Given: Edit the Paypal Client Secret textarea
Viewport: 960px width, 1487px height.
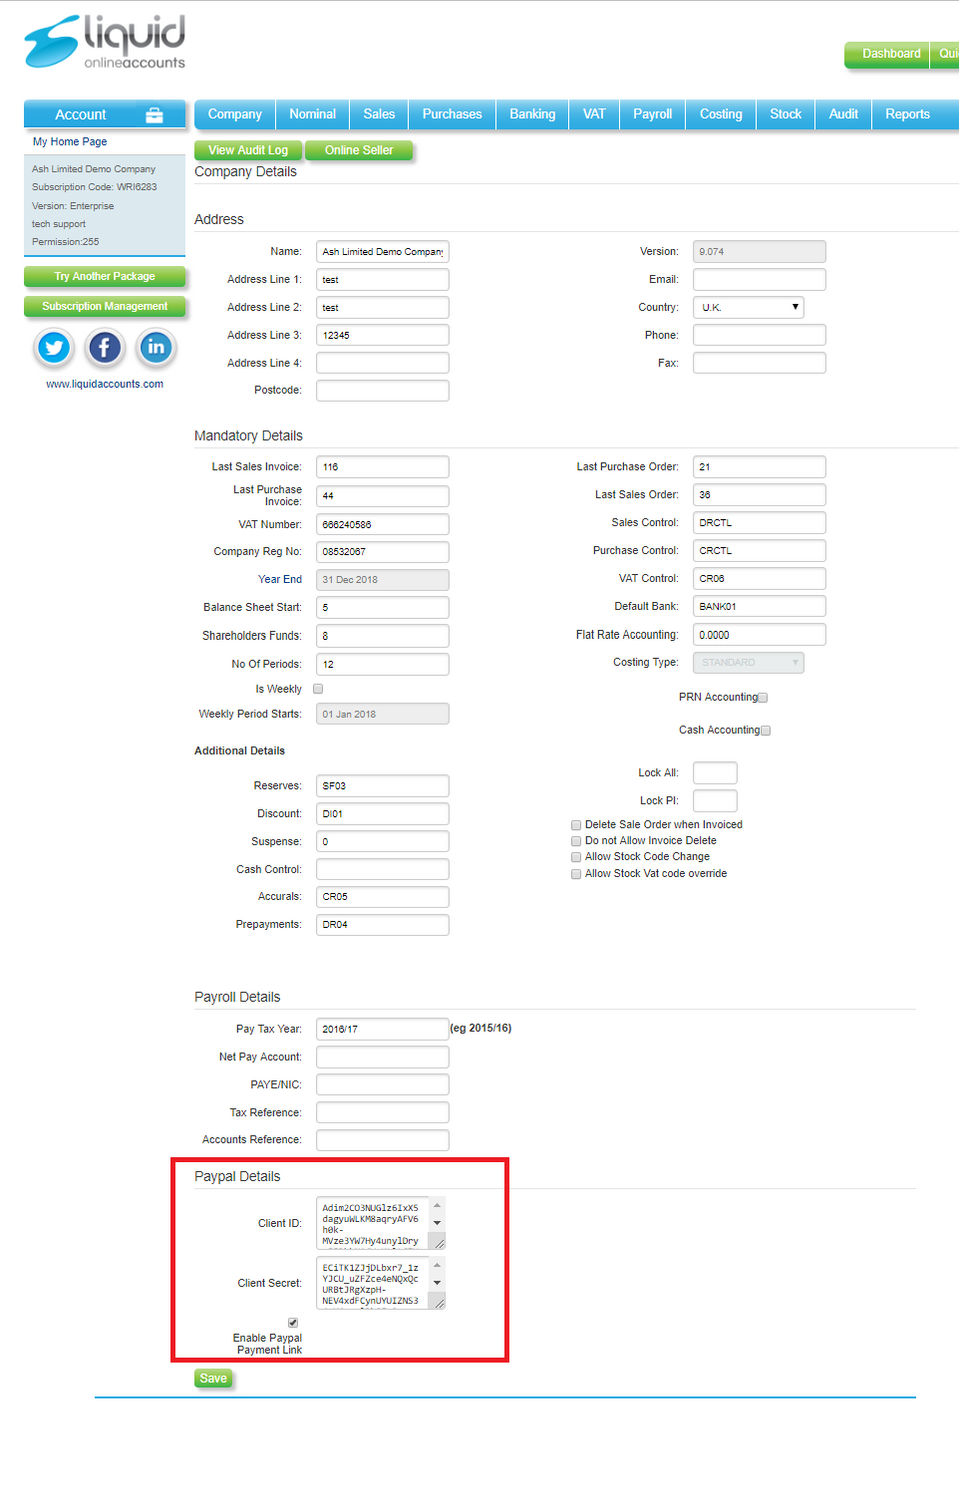Looking at the screenshot, I should click(380, 1283).
